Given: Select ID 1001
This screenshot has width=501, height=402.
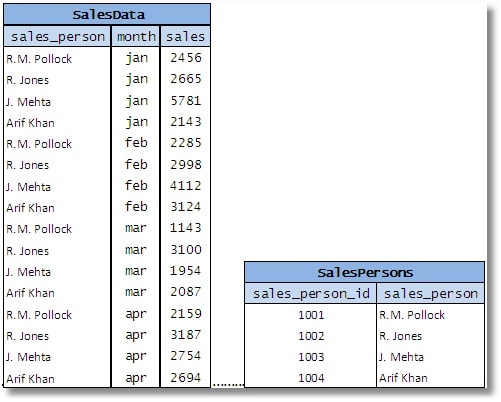Looking at the screenshot, I should pyautogui.click(x=311, y=315).
